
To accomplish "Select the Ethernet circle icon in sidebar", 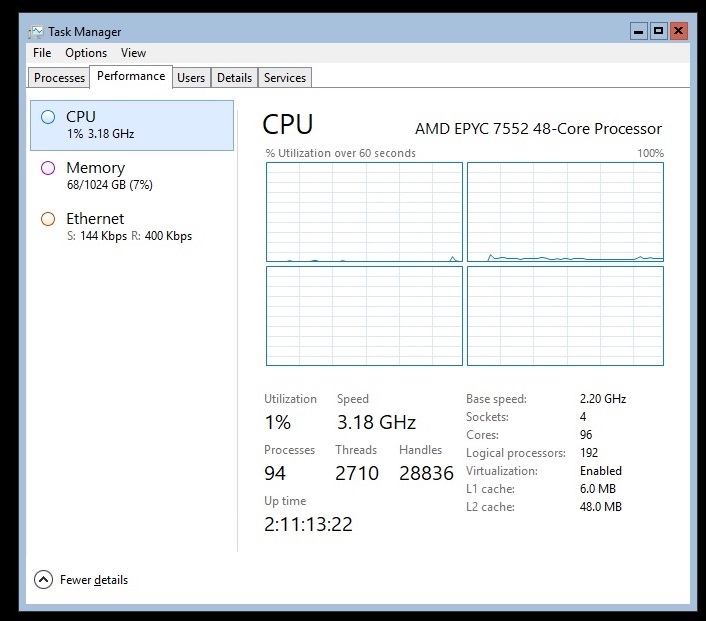I will tap(48, 219).
